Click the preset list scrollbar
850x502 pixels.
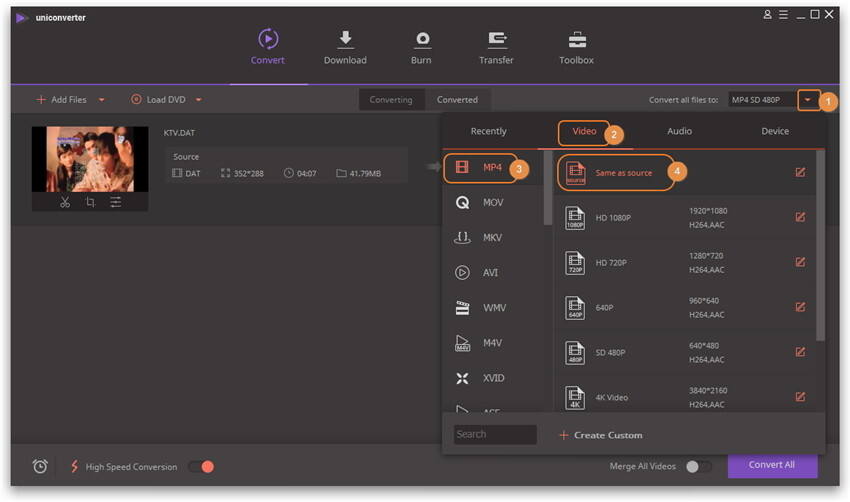[x=820, y=246]
